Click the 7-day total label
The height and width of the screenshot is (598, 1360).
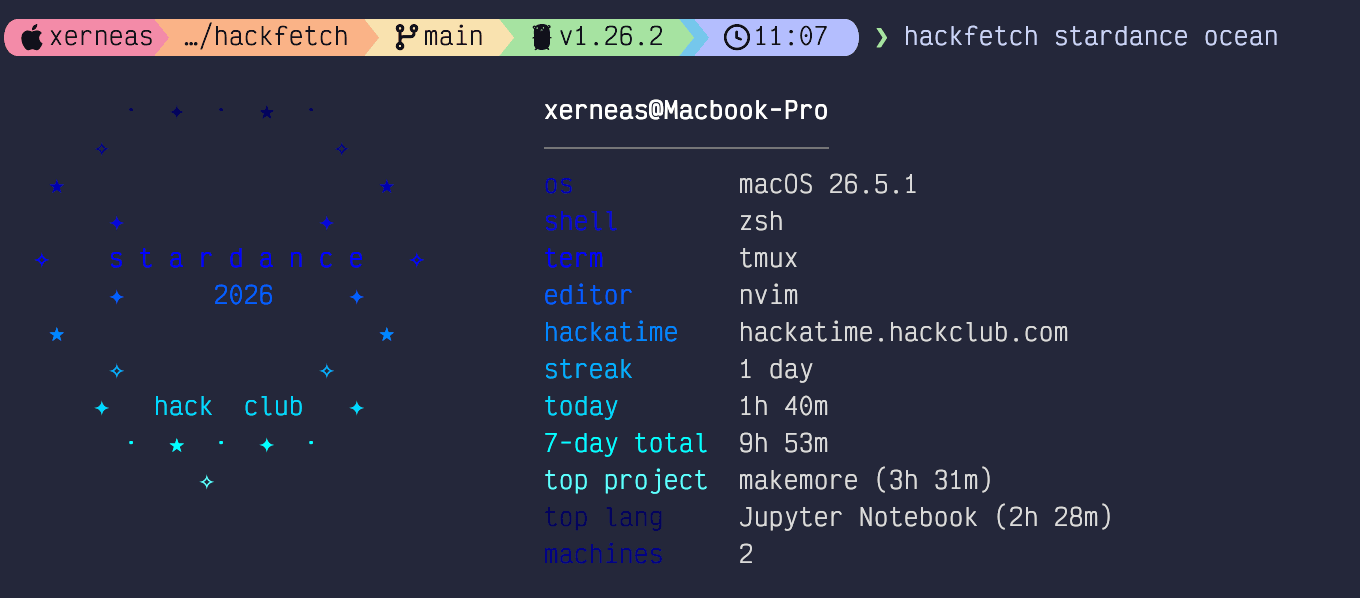point(626,443)
